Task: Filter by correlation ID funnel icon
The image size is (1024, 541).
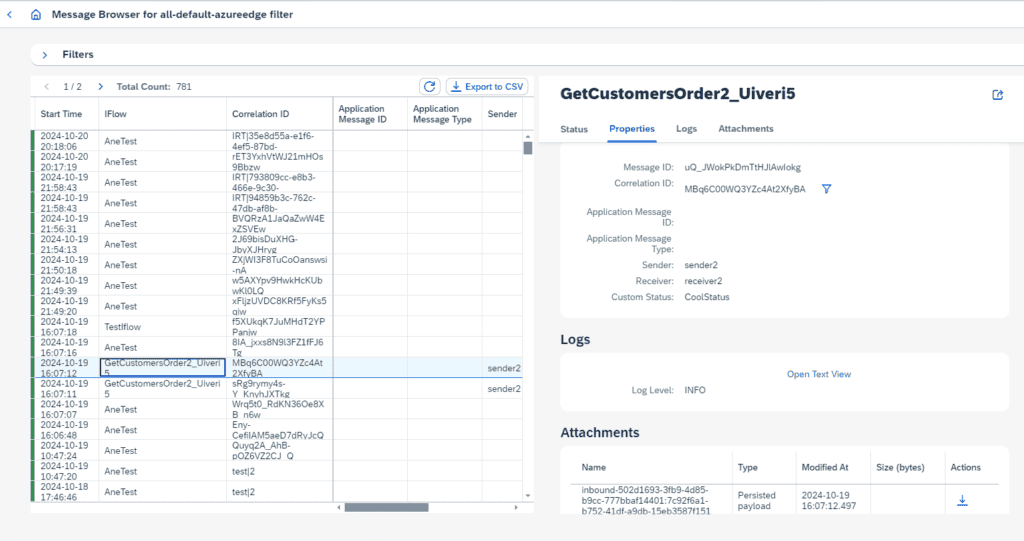Action: (x=826, y=189)
